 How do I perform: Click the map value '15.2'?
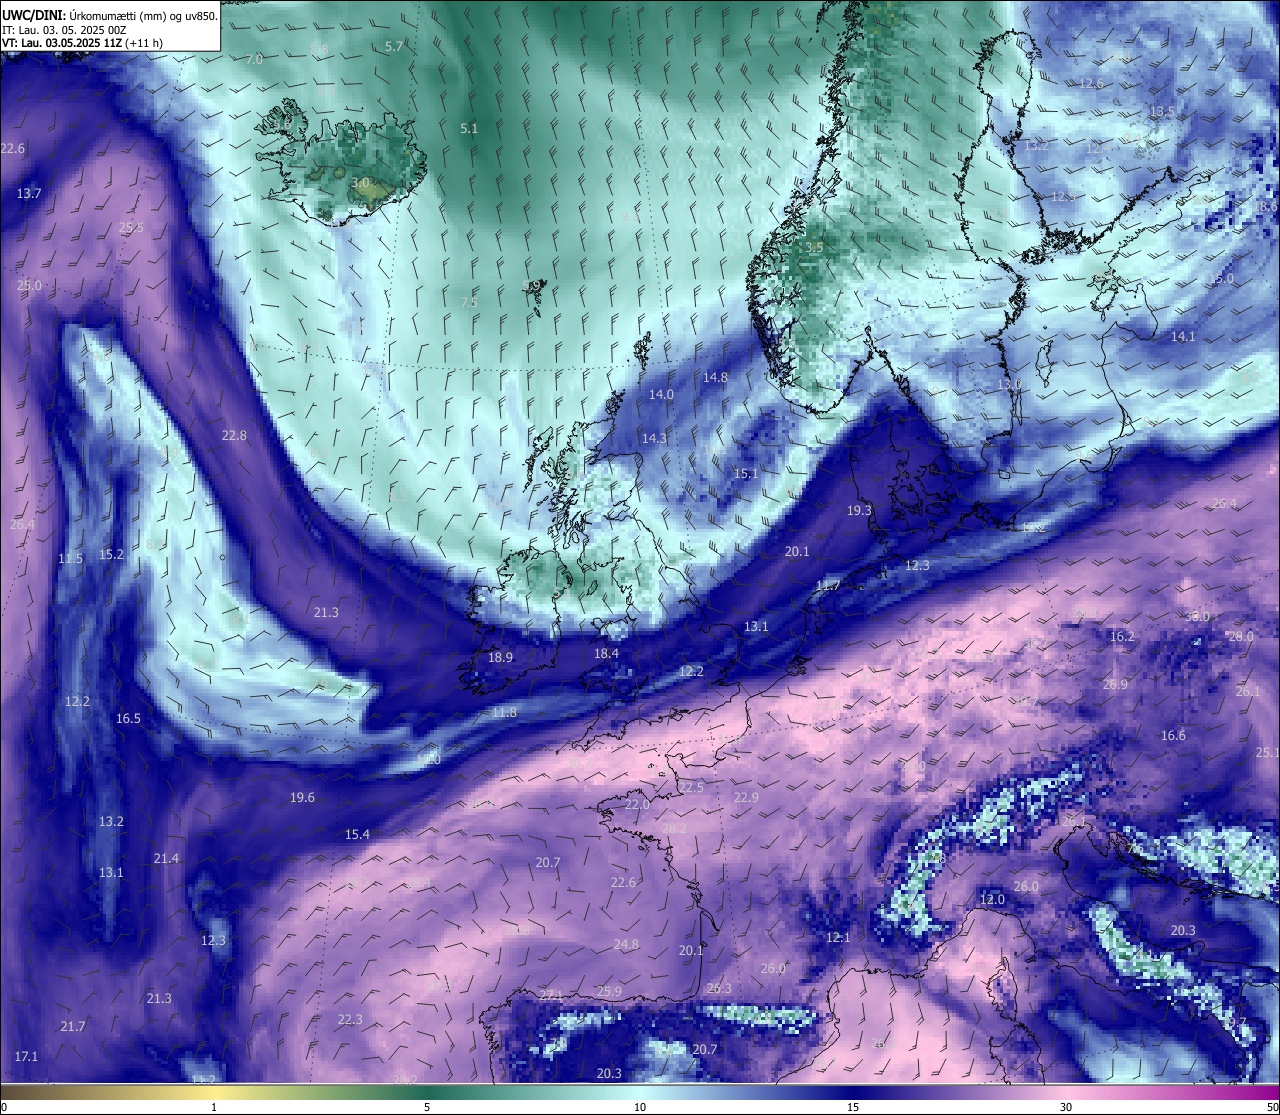111,555
